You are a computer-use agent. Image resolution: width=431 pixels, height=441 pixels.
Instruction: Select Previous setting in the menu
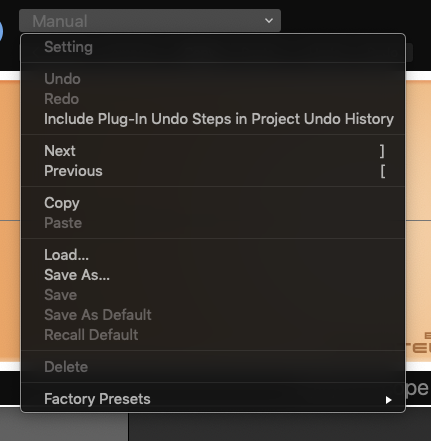click(x=213, y=171)
